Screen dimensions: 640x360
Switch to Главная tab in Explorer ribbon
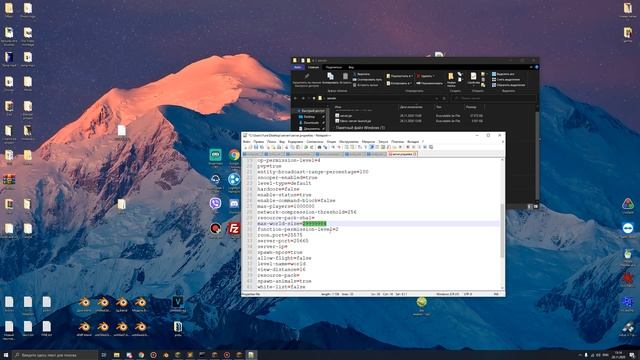(313, 67)
